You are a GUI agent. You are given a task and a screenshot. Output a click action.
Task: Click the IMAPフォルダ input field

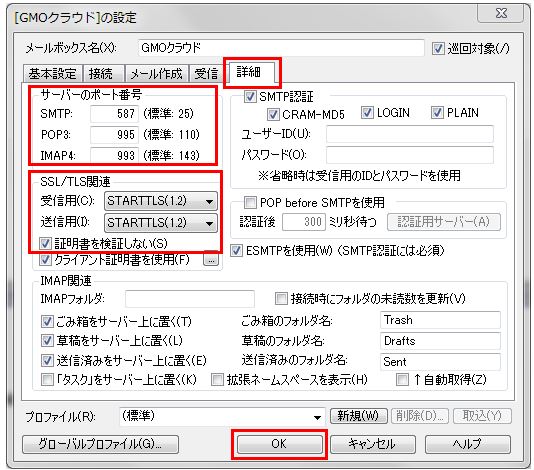190,299
